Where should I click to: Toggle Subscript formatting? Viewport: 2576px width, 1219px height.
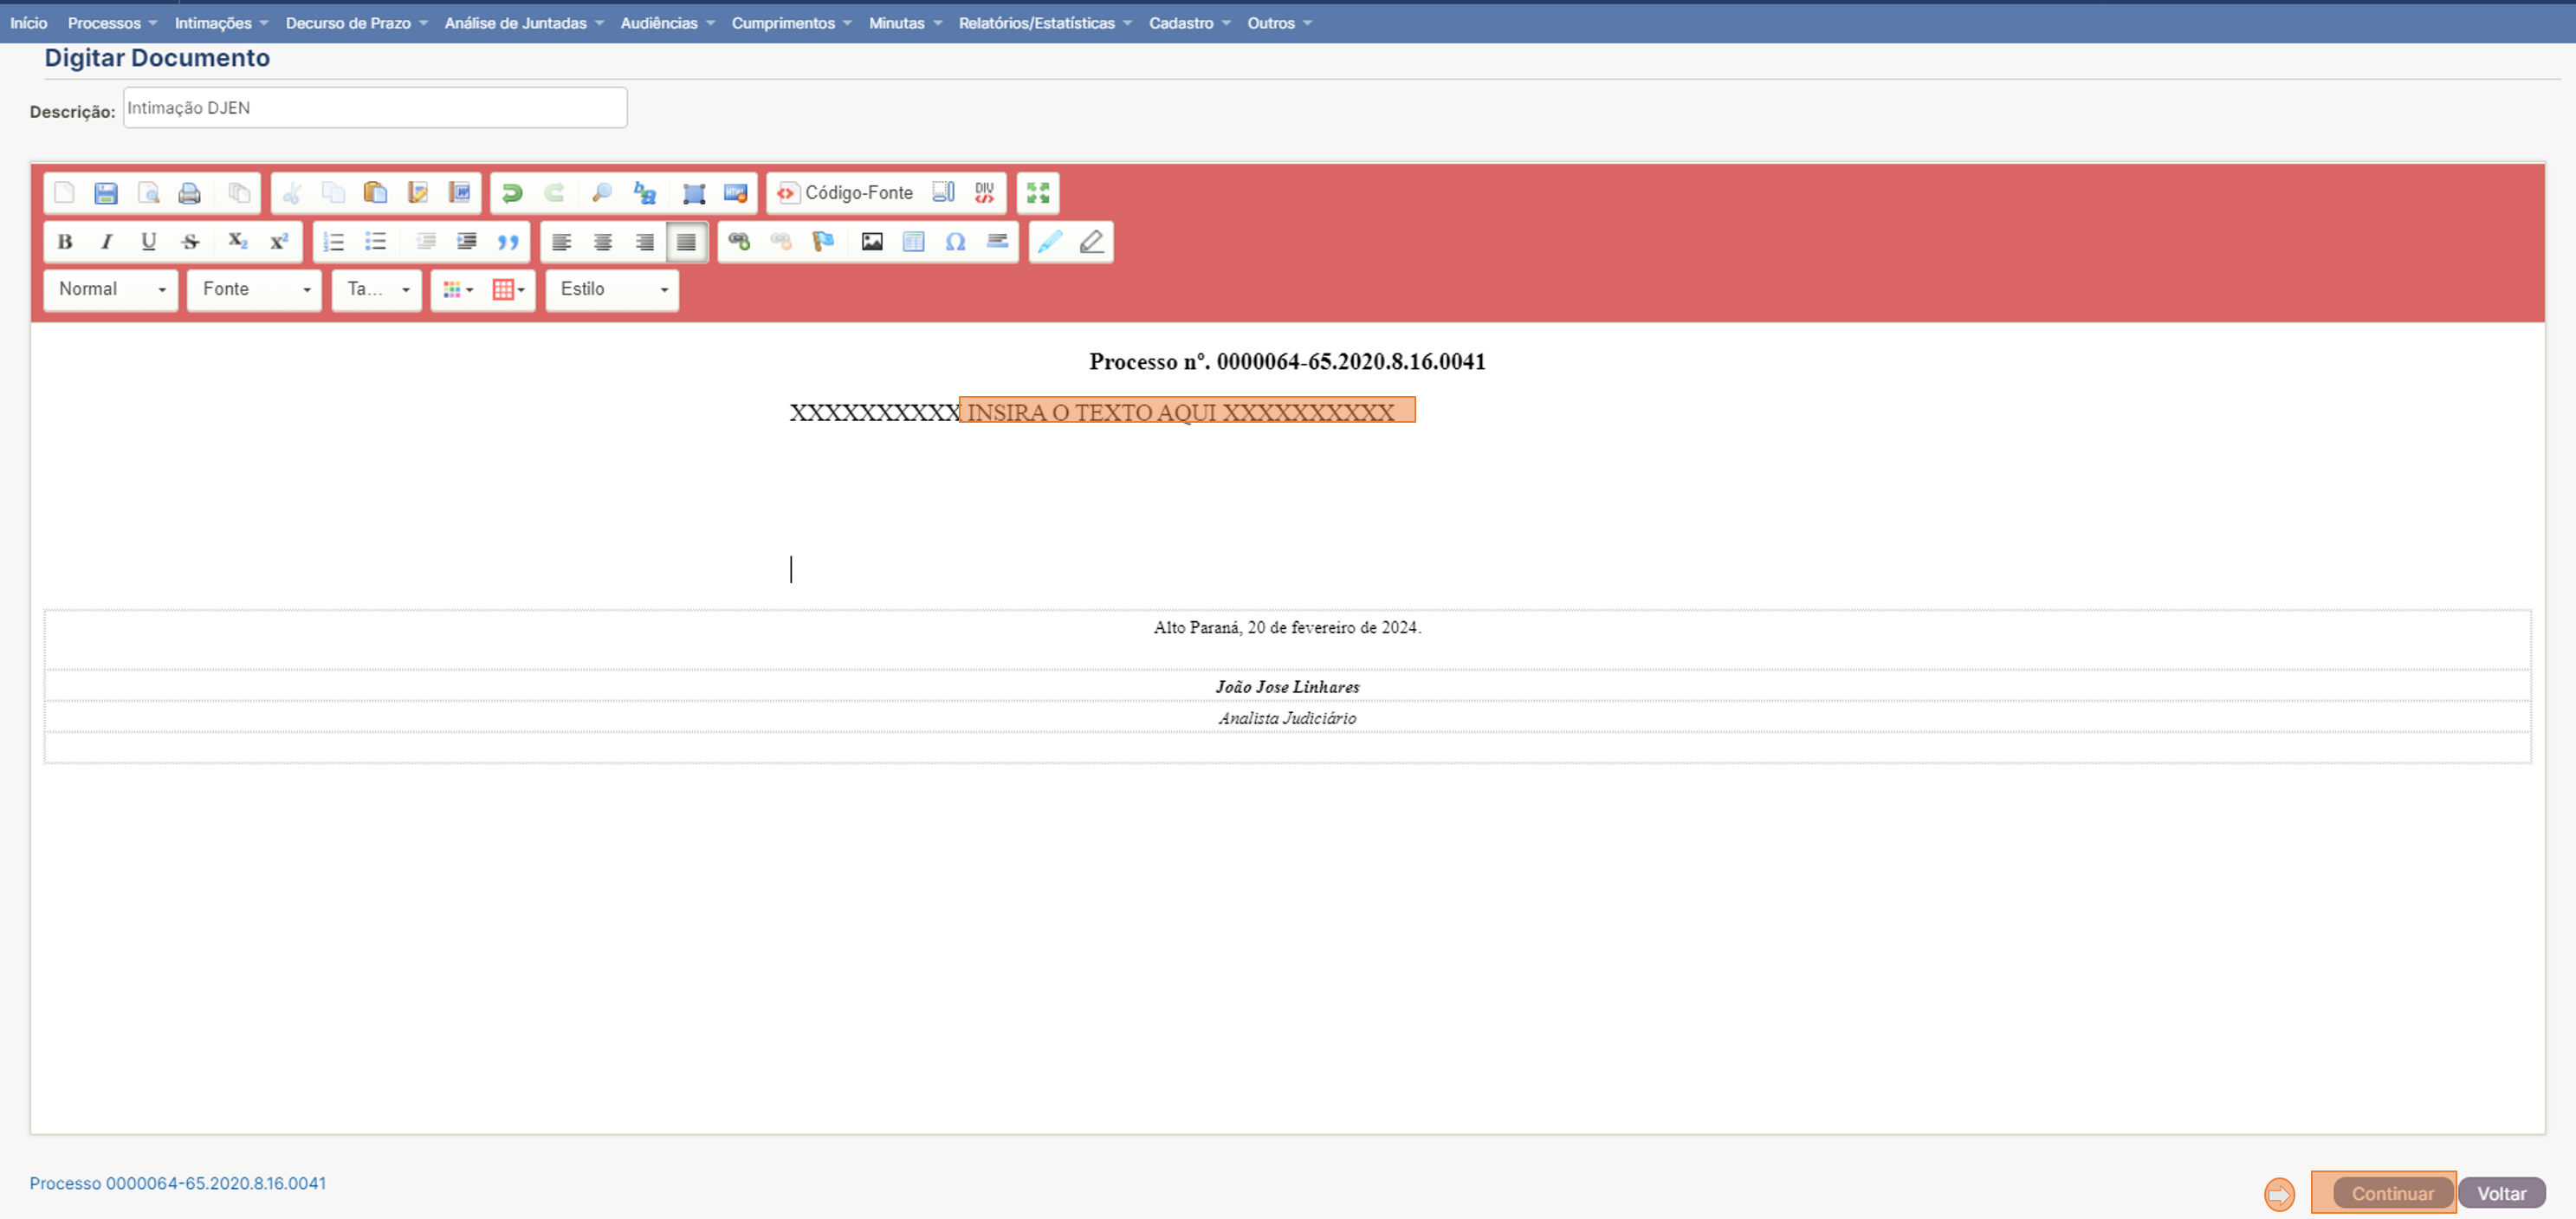point(237,242)
